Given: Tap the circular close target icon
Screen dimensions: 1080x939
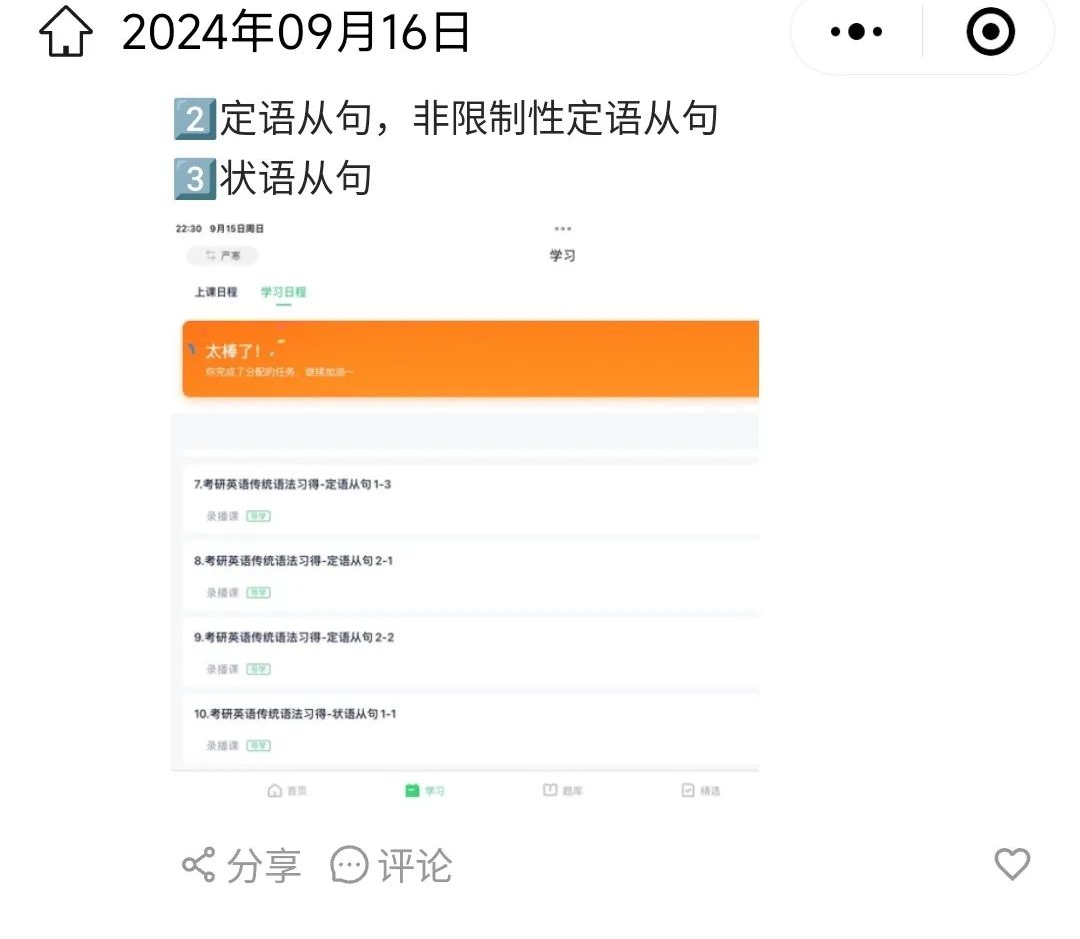Looking at the screenshot, I should (x=990, y=32).
